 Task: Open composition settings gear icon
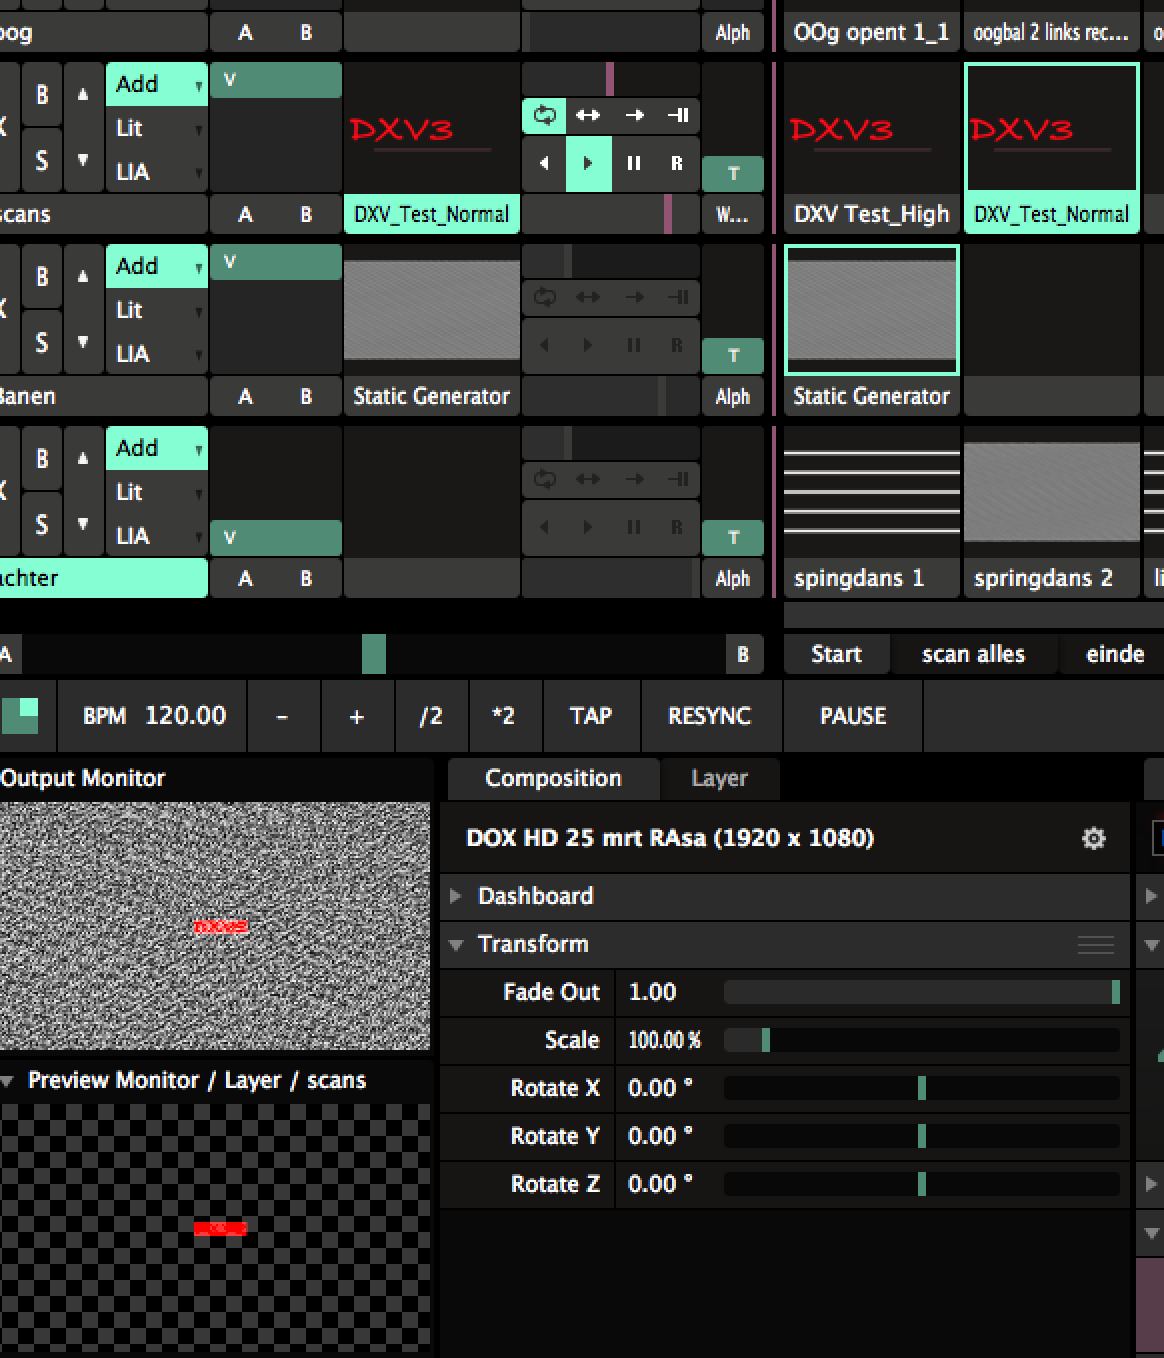[x=1094, y=838]
